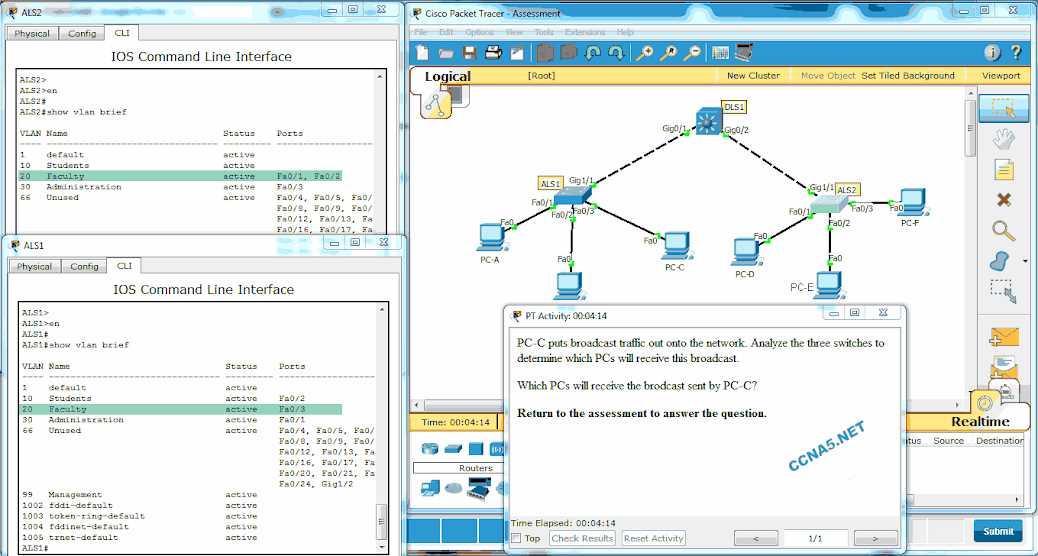The width and height of the screenshot is (1038, 556).
Task: Click the ALS2 switch in the topology
Action: pyautogui.click(x=831, y=205)
